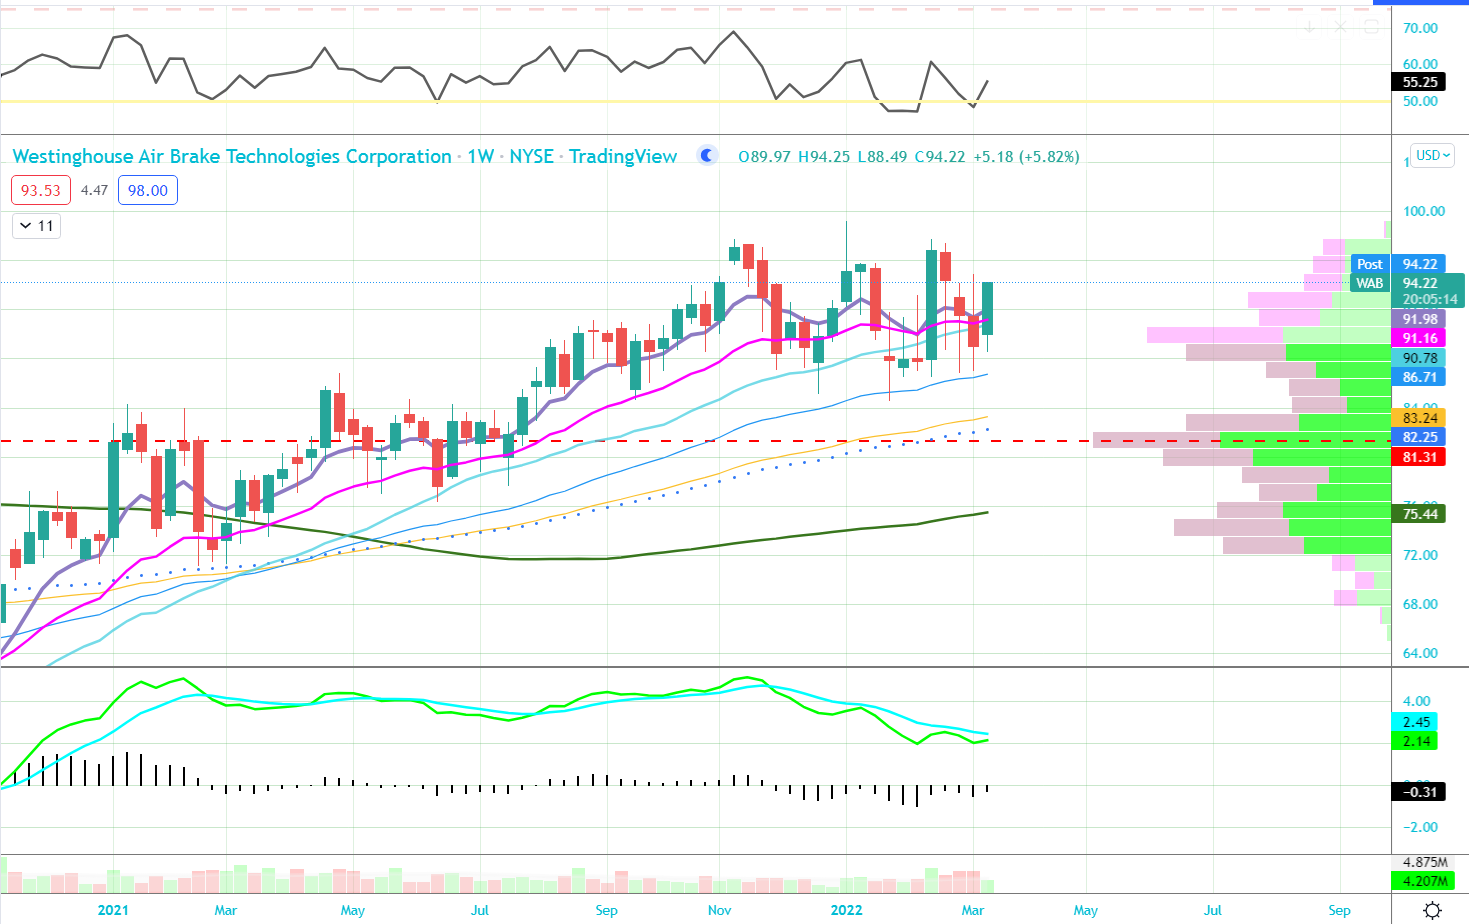Click the 4.207M volume label
The height and width of the screenshot is (924, 1469).
click(x=1423, y=881)
